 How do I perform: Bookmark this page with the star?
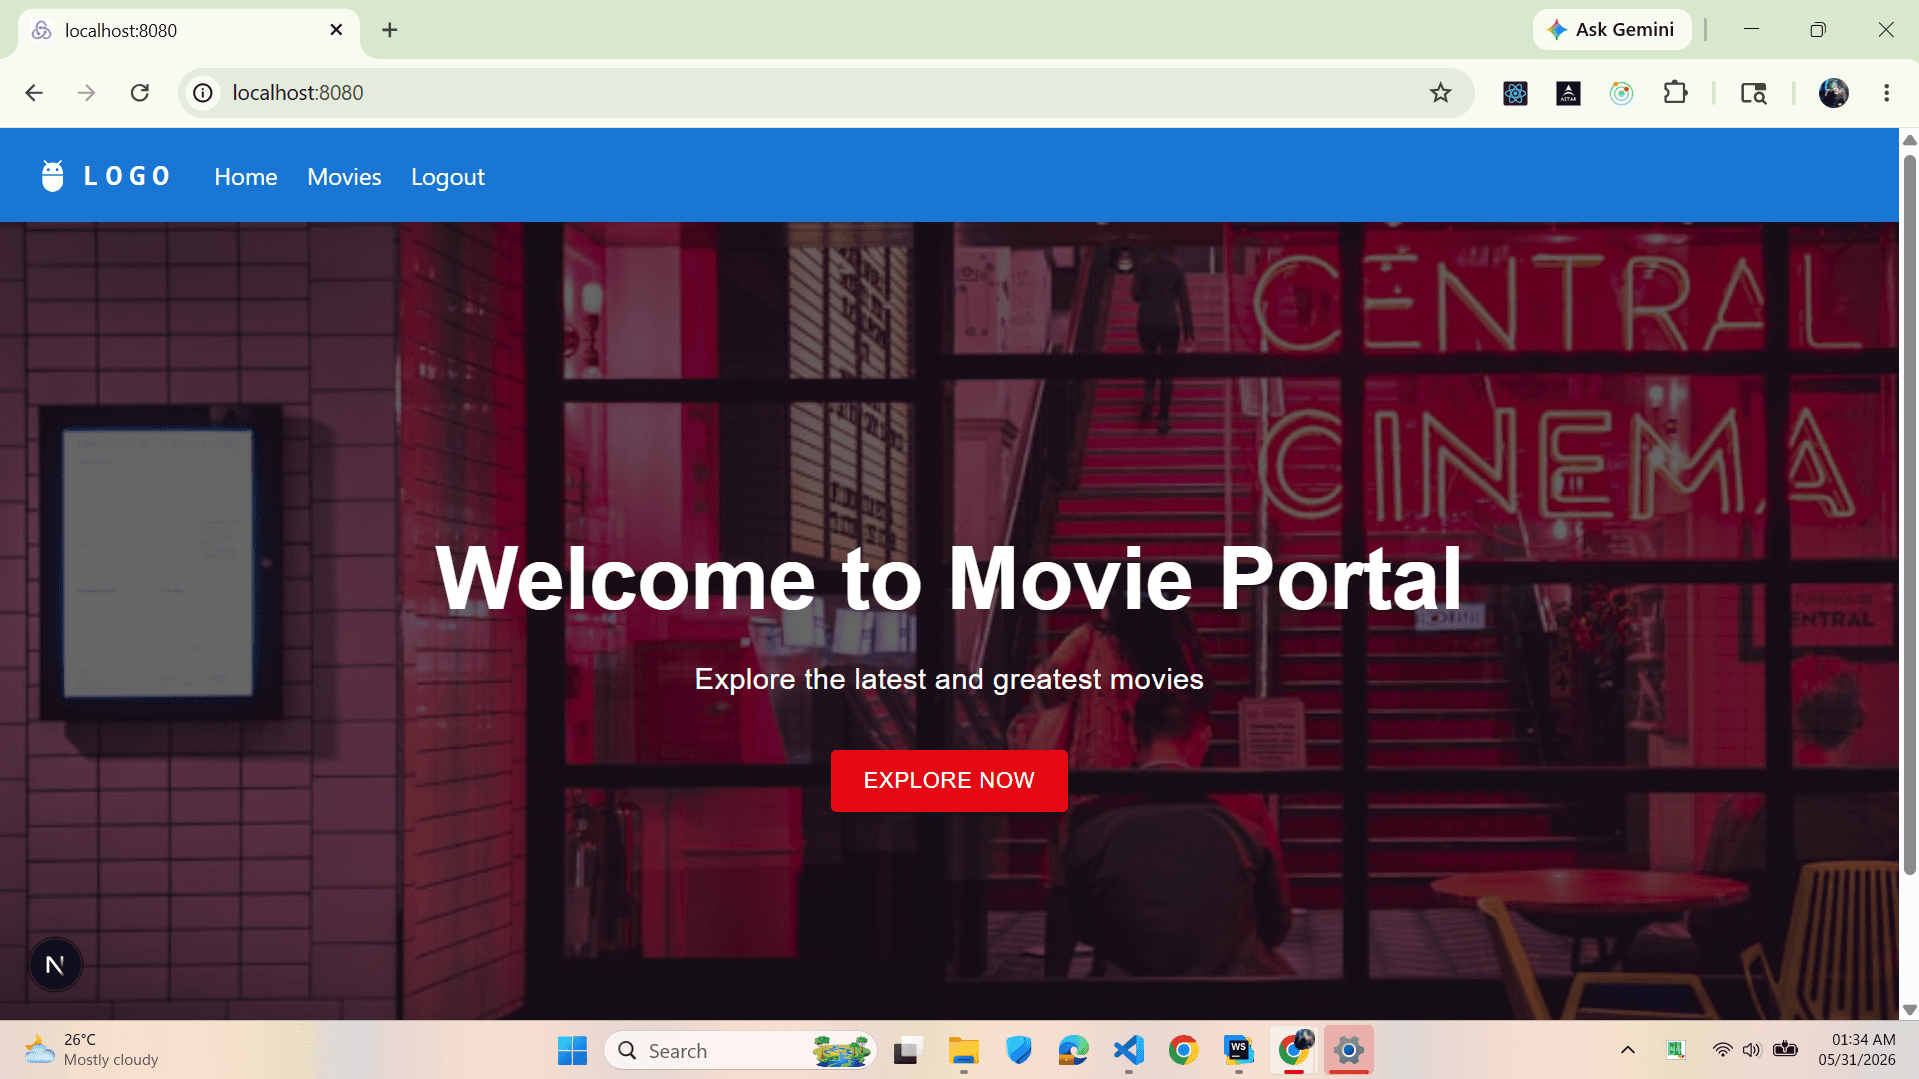pyautogui.click(x=1440, y=93)
